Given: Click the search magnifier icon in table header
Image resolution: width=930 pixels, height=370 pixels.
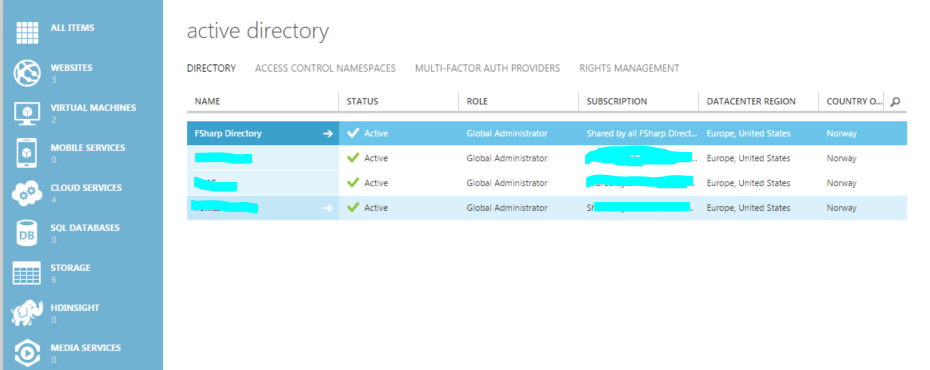Looking at the screenshot, I should pyautogui.click(x=895, y=102).
